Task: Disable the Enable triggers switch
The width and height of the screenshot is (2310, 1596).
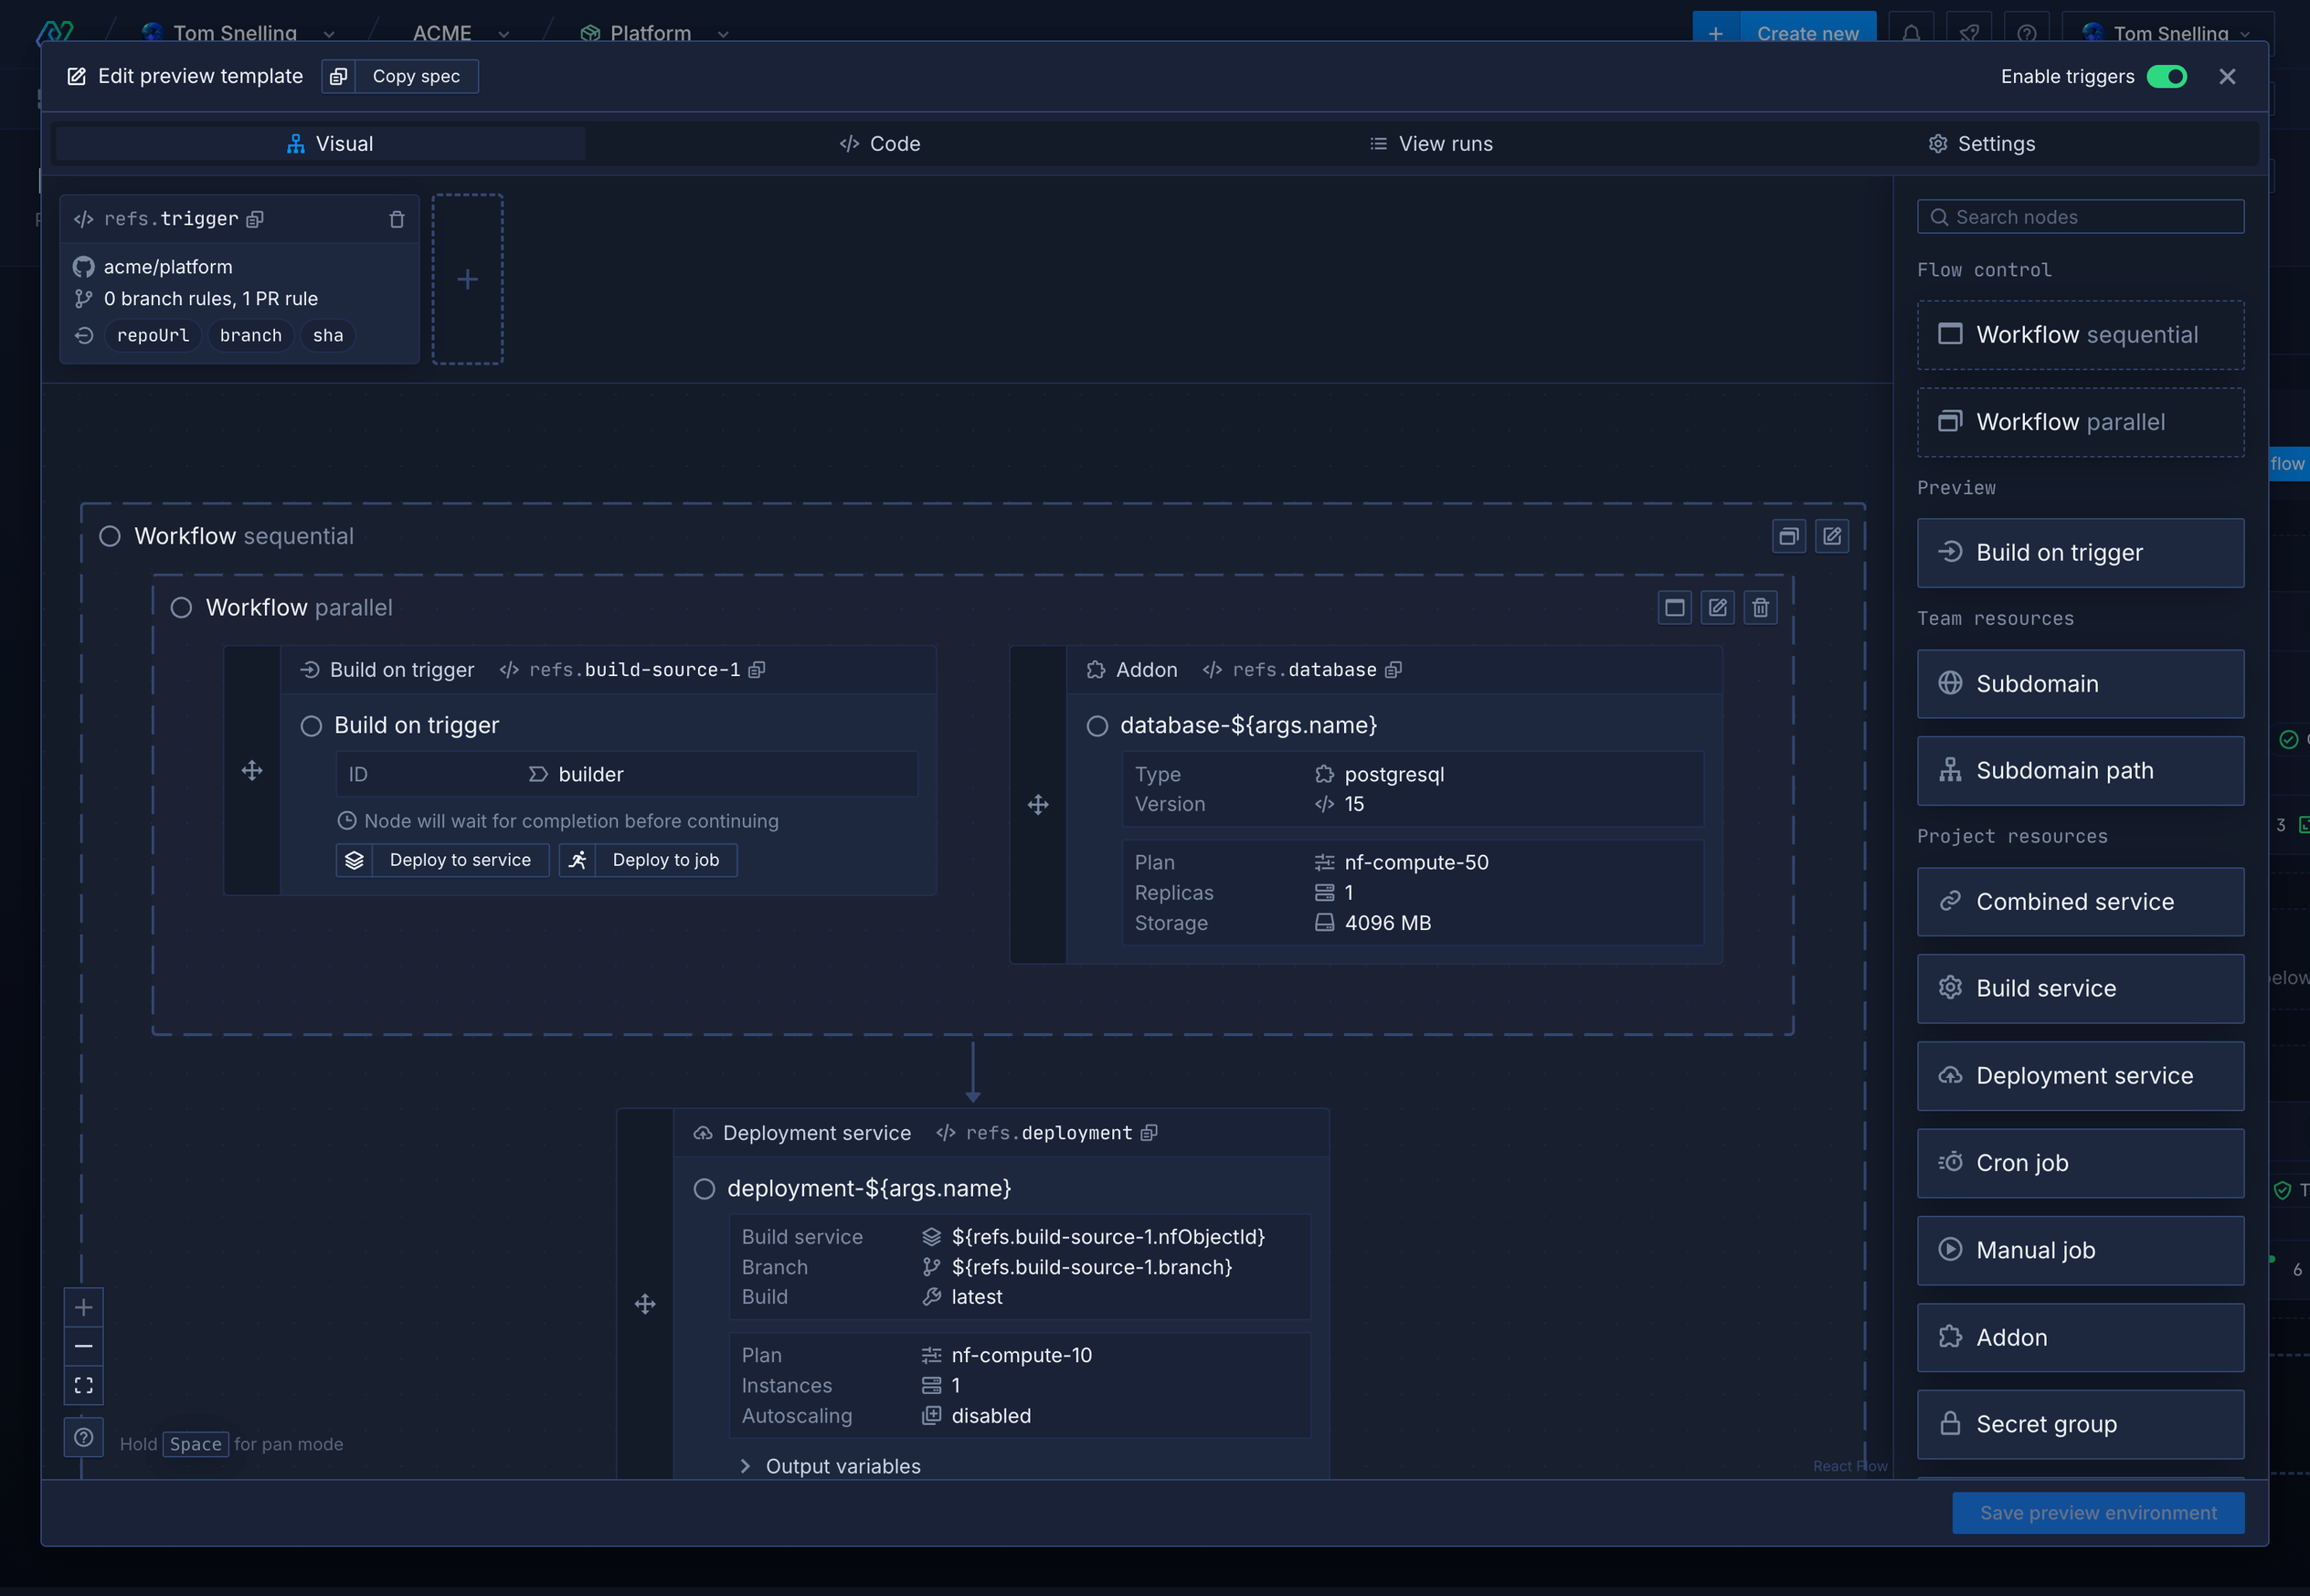Action: [2166, 77]
